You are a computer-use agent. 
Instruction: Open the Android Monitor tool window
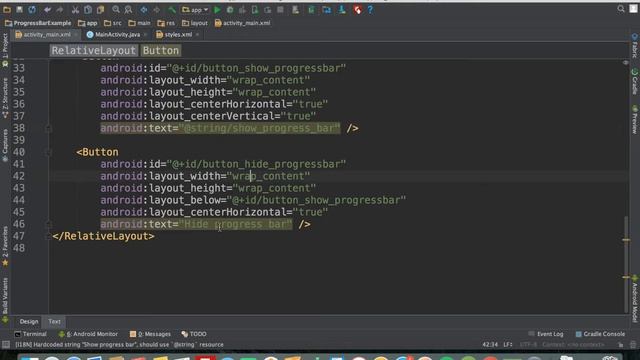[x=88, y=334]
